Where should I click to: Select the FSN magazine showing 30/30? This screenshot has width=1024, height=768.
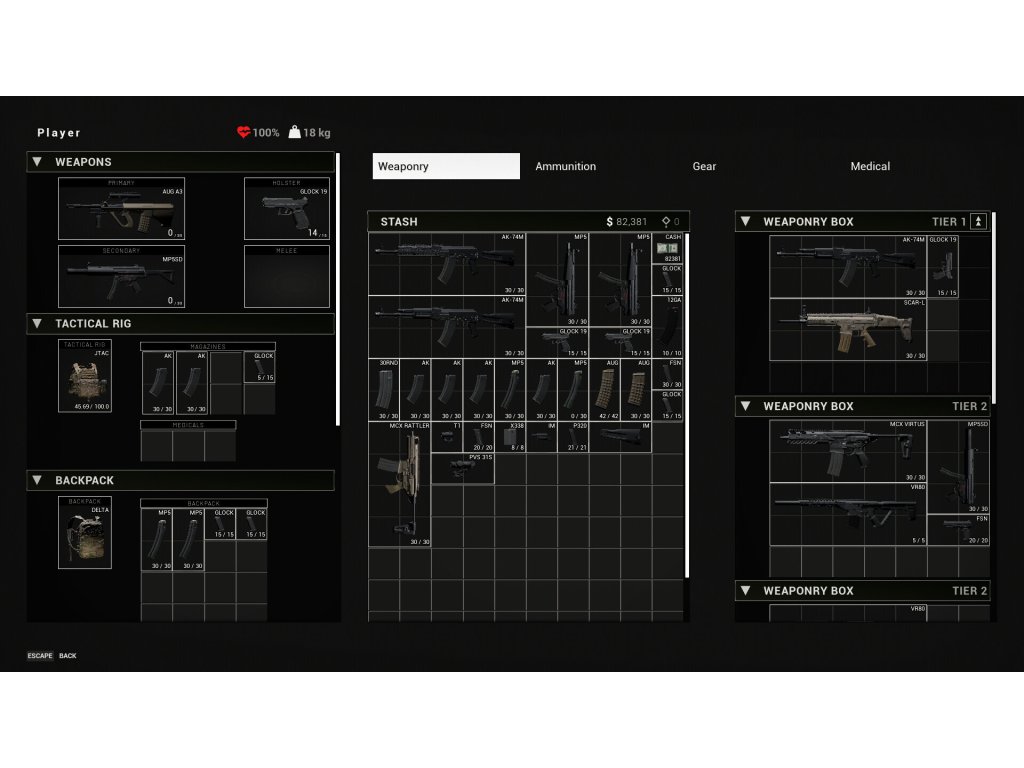point(667,374)
